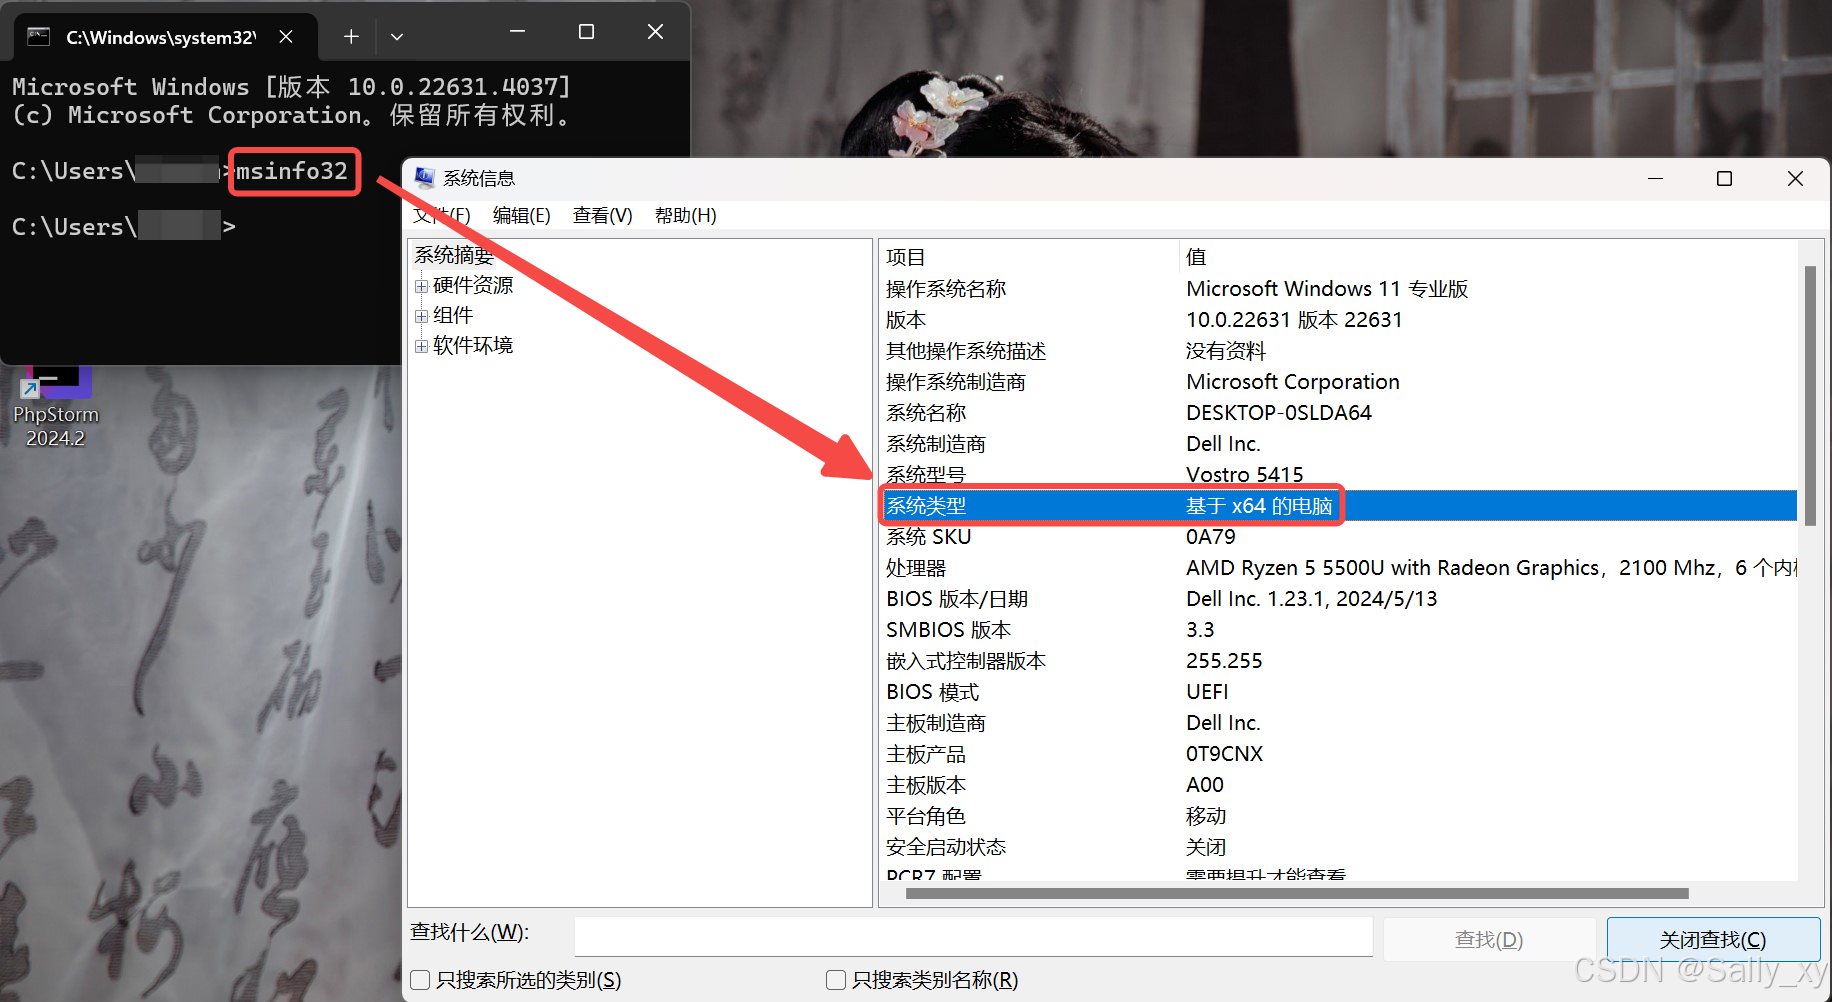Select the 主板产品 0T9CNX row
The image size is (1832, 1002).
(x=1338, y=754)
